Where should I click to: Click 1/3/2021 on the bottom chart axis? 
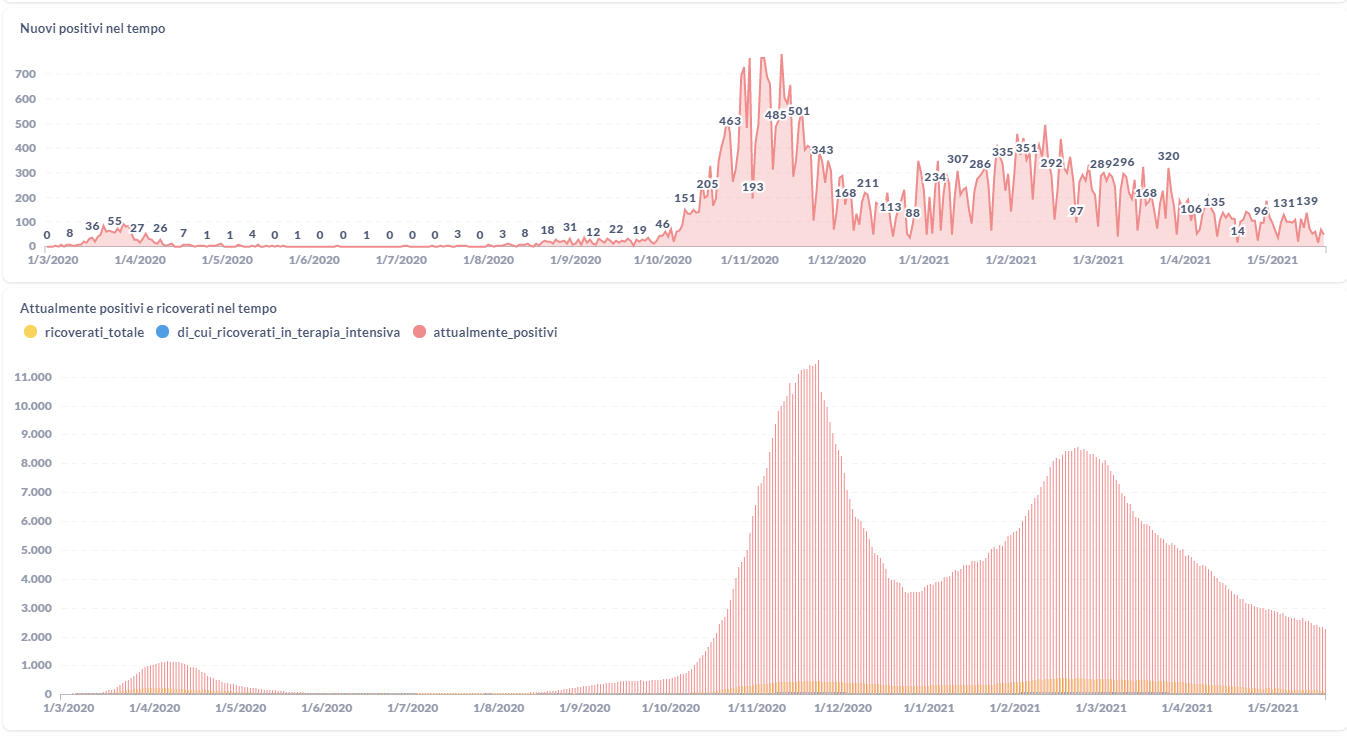click(x=1097, y=708)
